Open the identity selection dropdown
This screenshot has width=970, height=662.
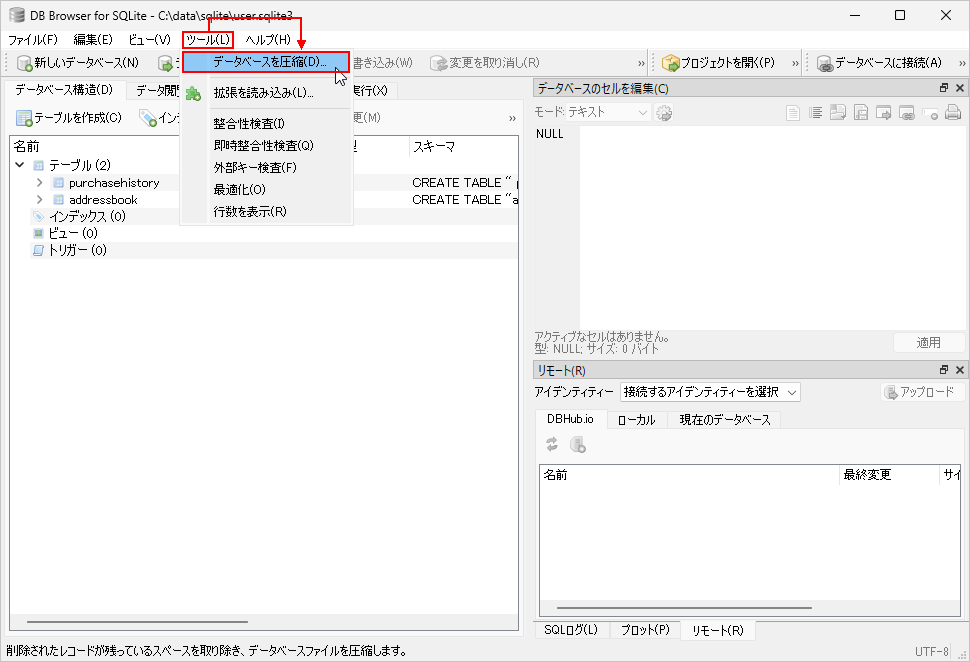(710, 392)
